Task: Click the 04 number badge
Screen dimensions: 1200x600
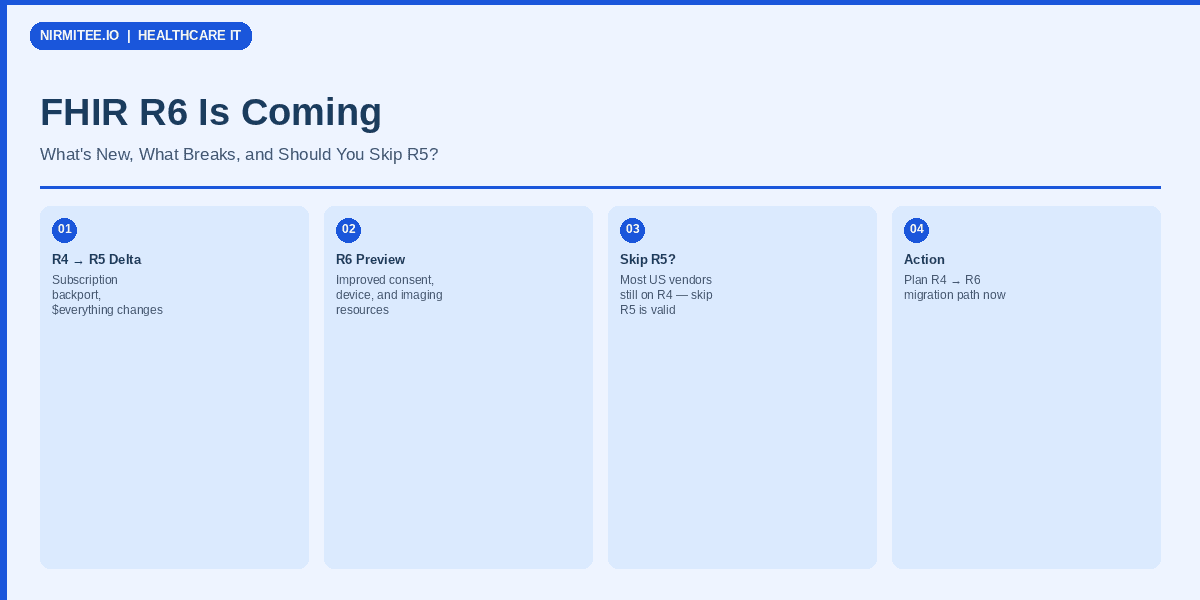Action: (916, 230)
